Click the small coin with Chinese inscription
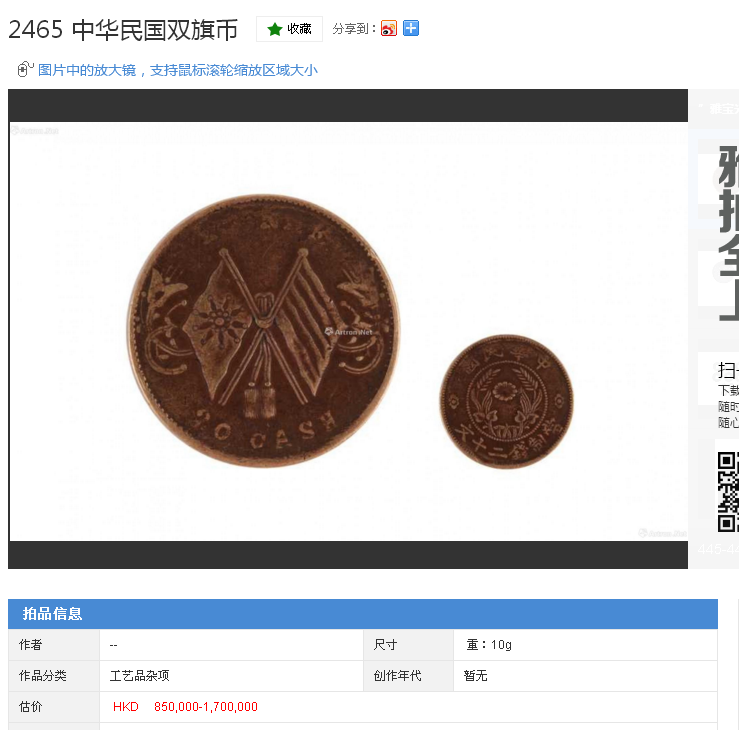 pos(507,402)
